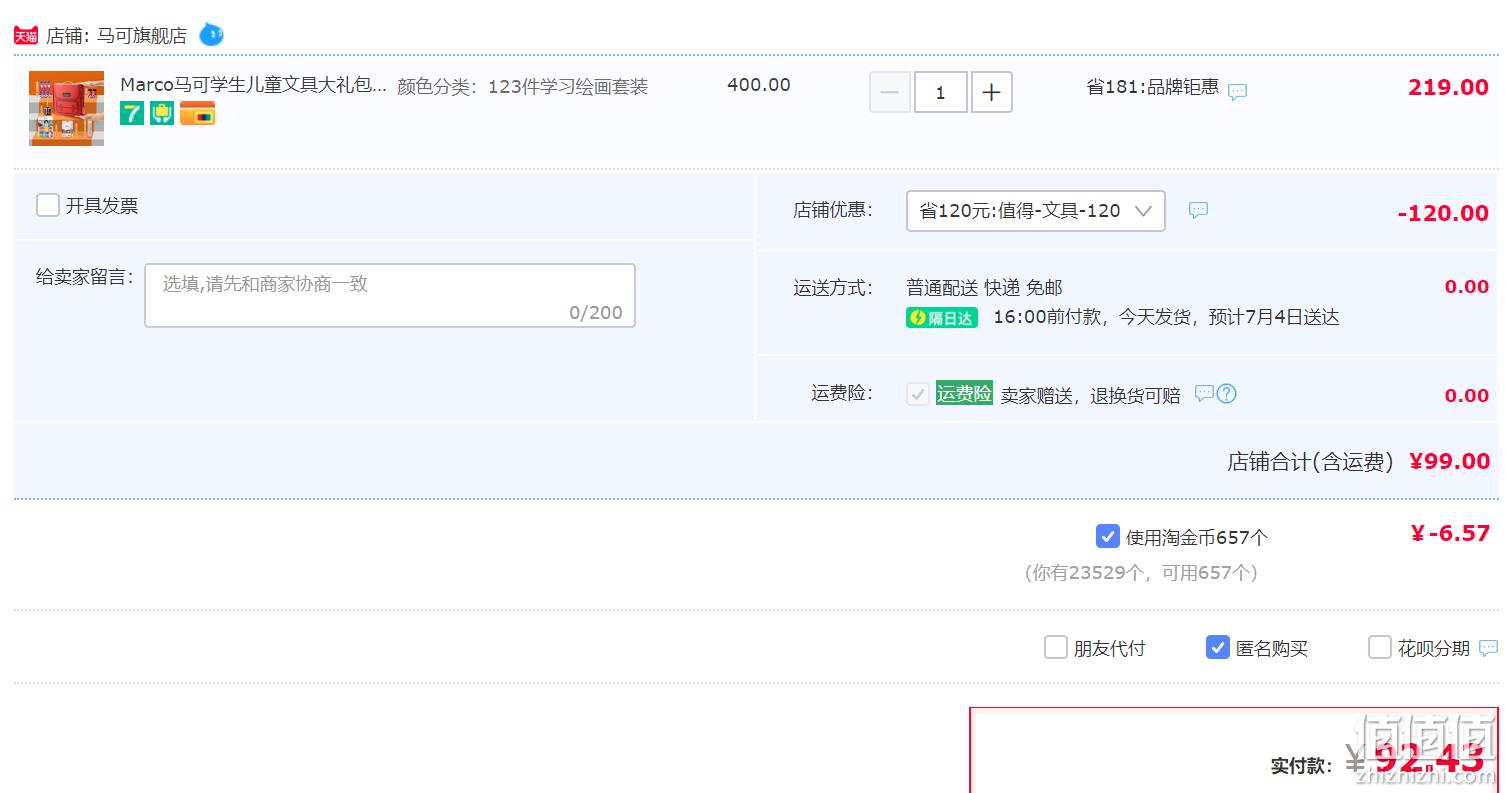Open the 店铺优惠 coupon dropdown
Viewport: 1505px width, 793px height.
click(1036, 211)
